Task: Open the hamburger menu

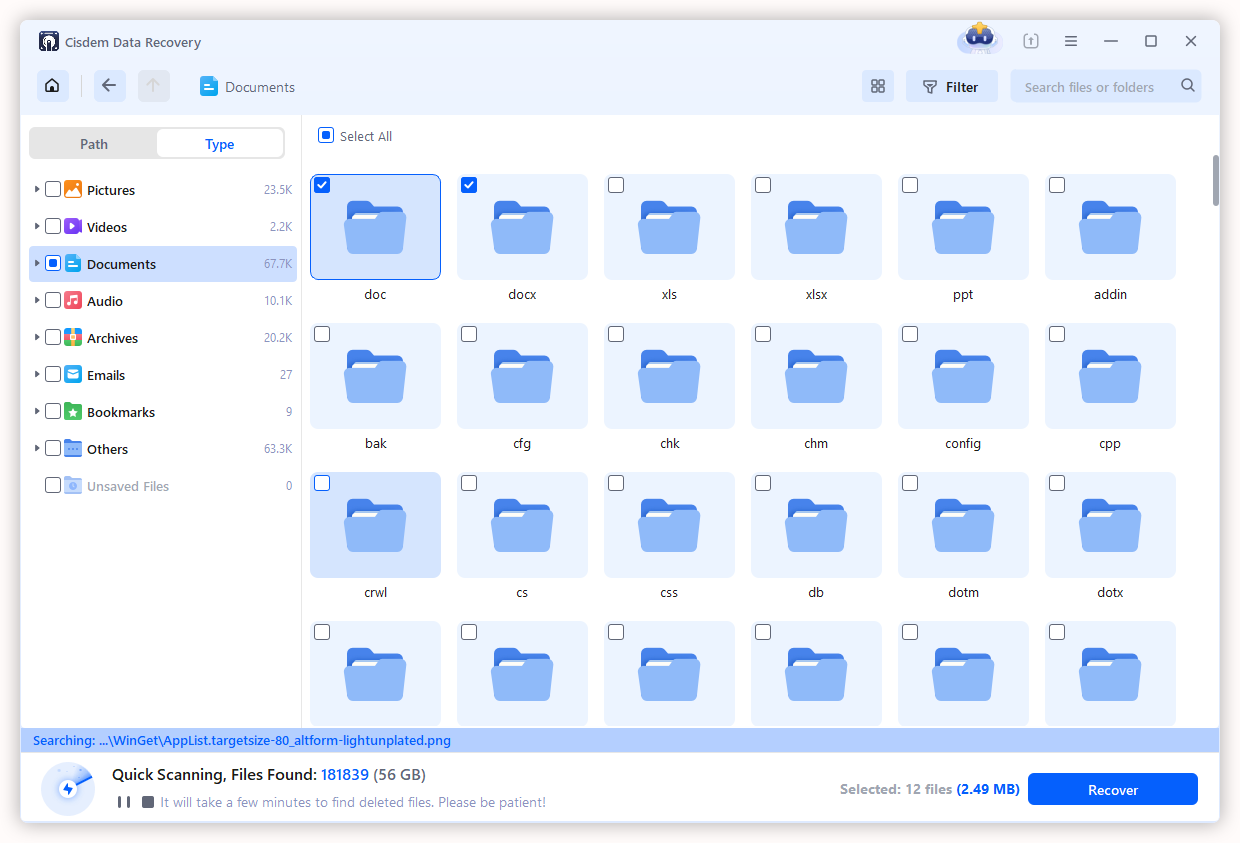Action: pos(1071,41)
